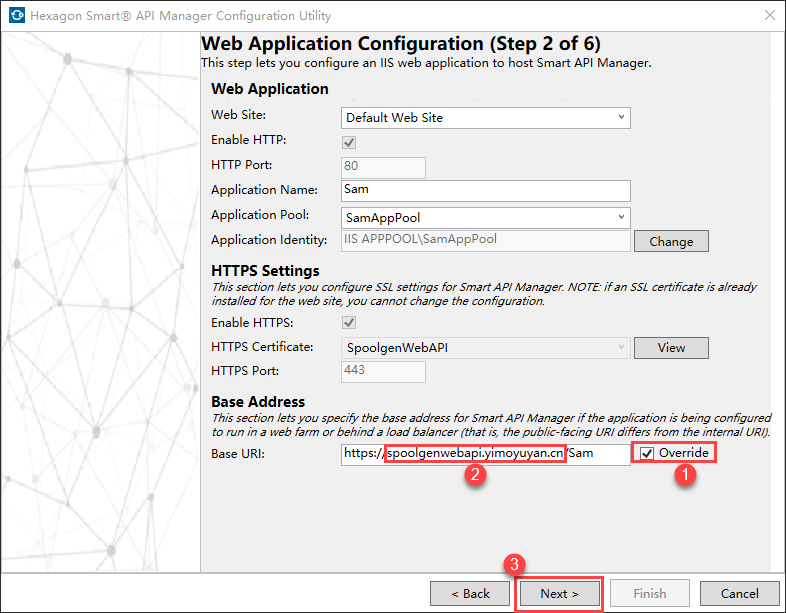Select the HTTPS Port field

click(383, 371)
